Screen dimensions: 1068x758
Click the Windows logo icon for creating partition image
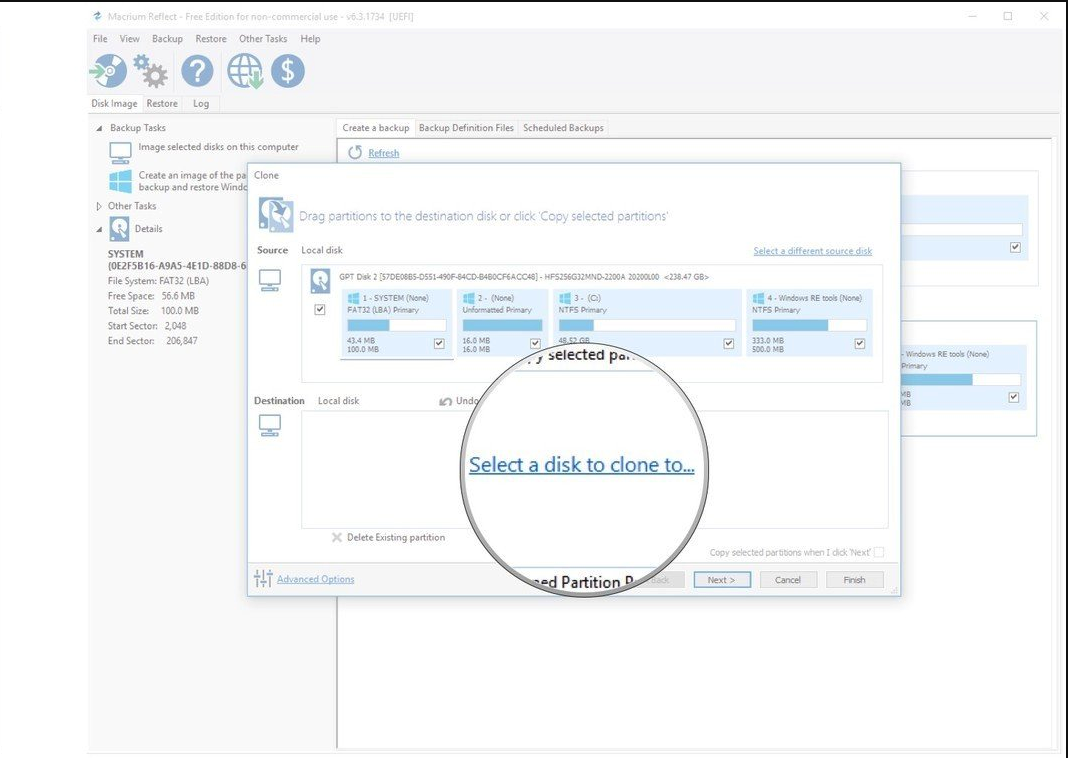pyautogui.click(x=121, y=181)
